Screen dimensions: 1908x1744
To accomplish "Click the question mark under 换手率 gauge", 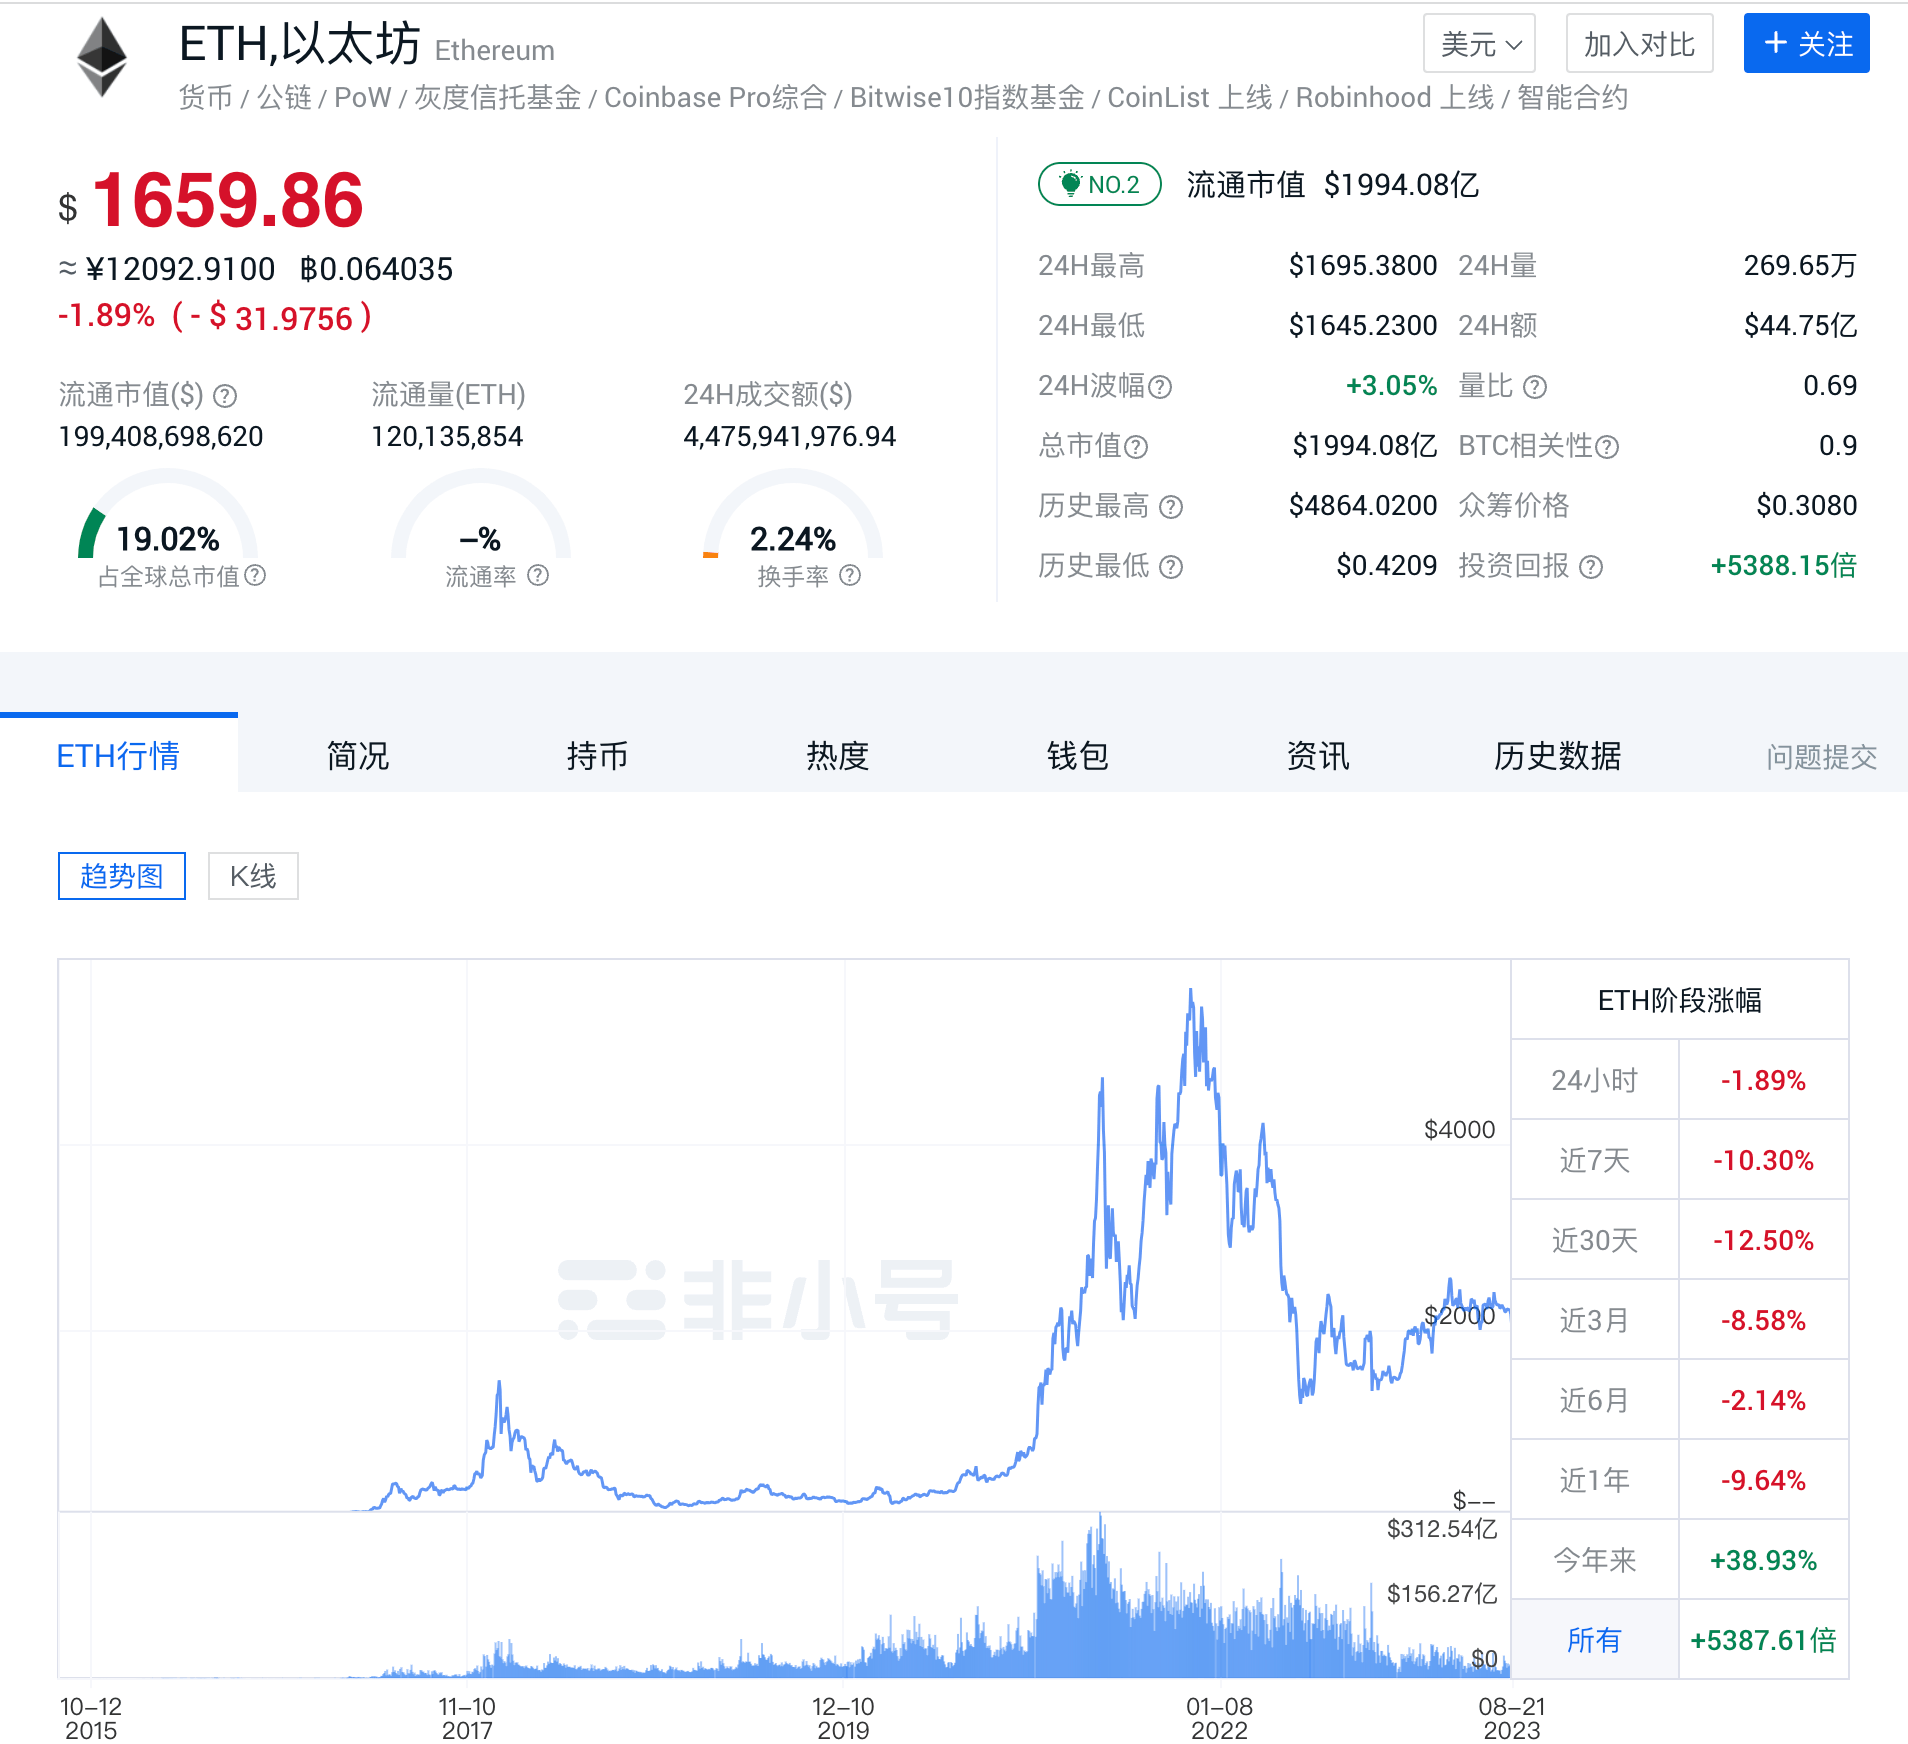I will coord(849,577).
